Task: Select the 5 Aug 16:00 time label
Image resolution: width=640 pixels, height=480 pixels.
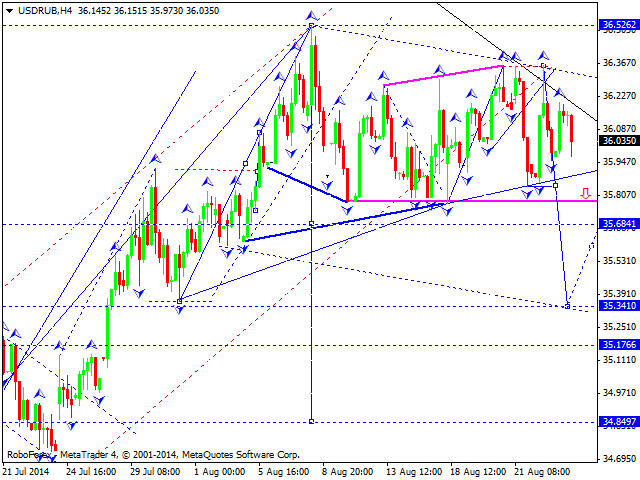Action: 283,472
